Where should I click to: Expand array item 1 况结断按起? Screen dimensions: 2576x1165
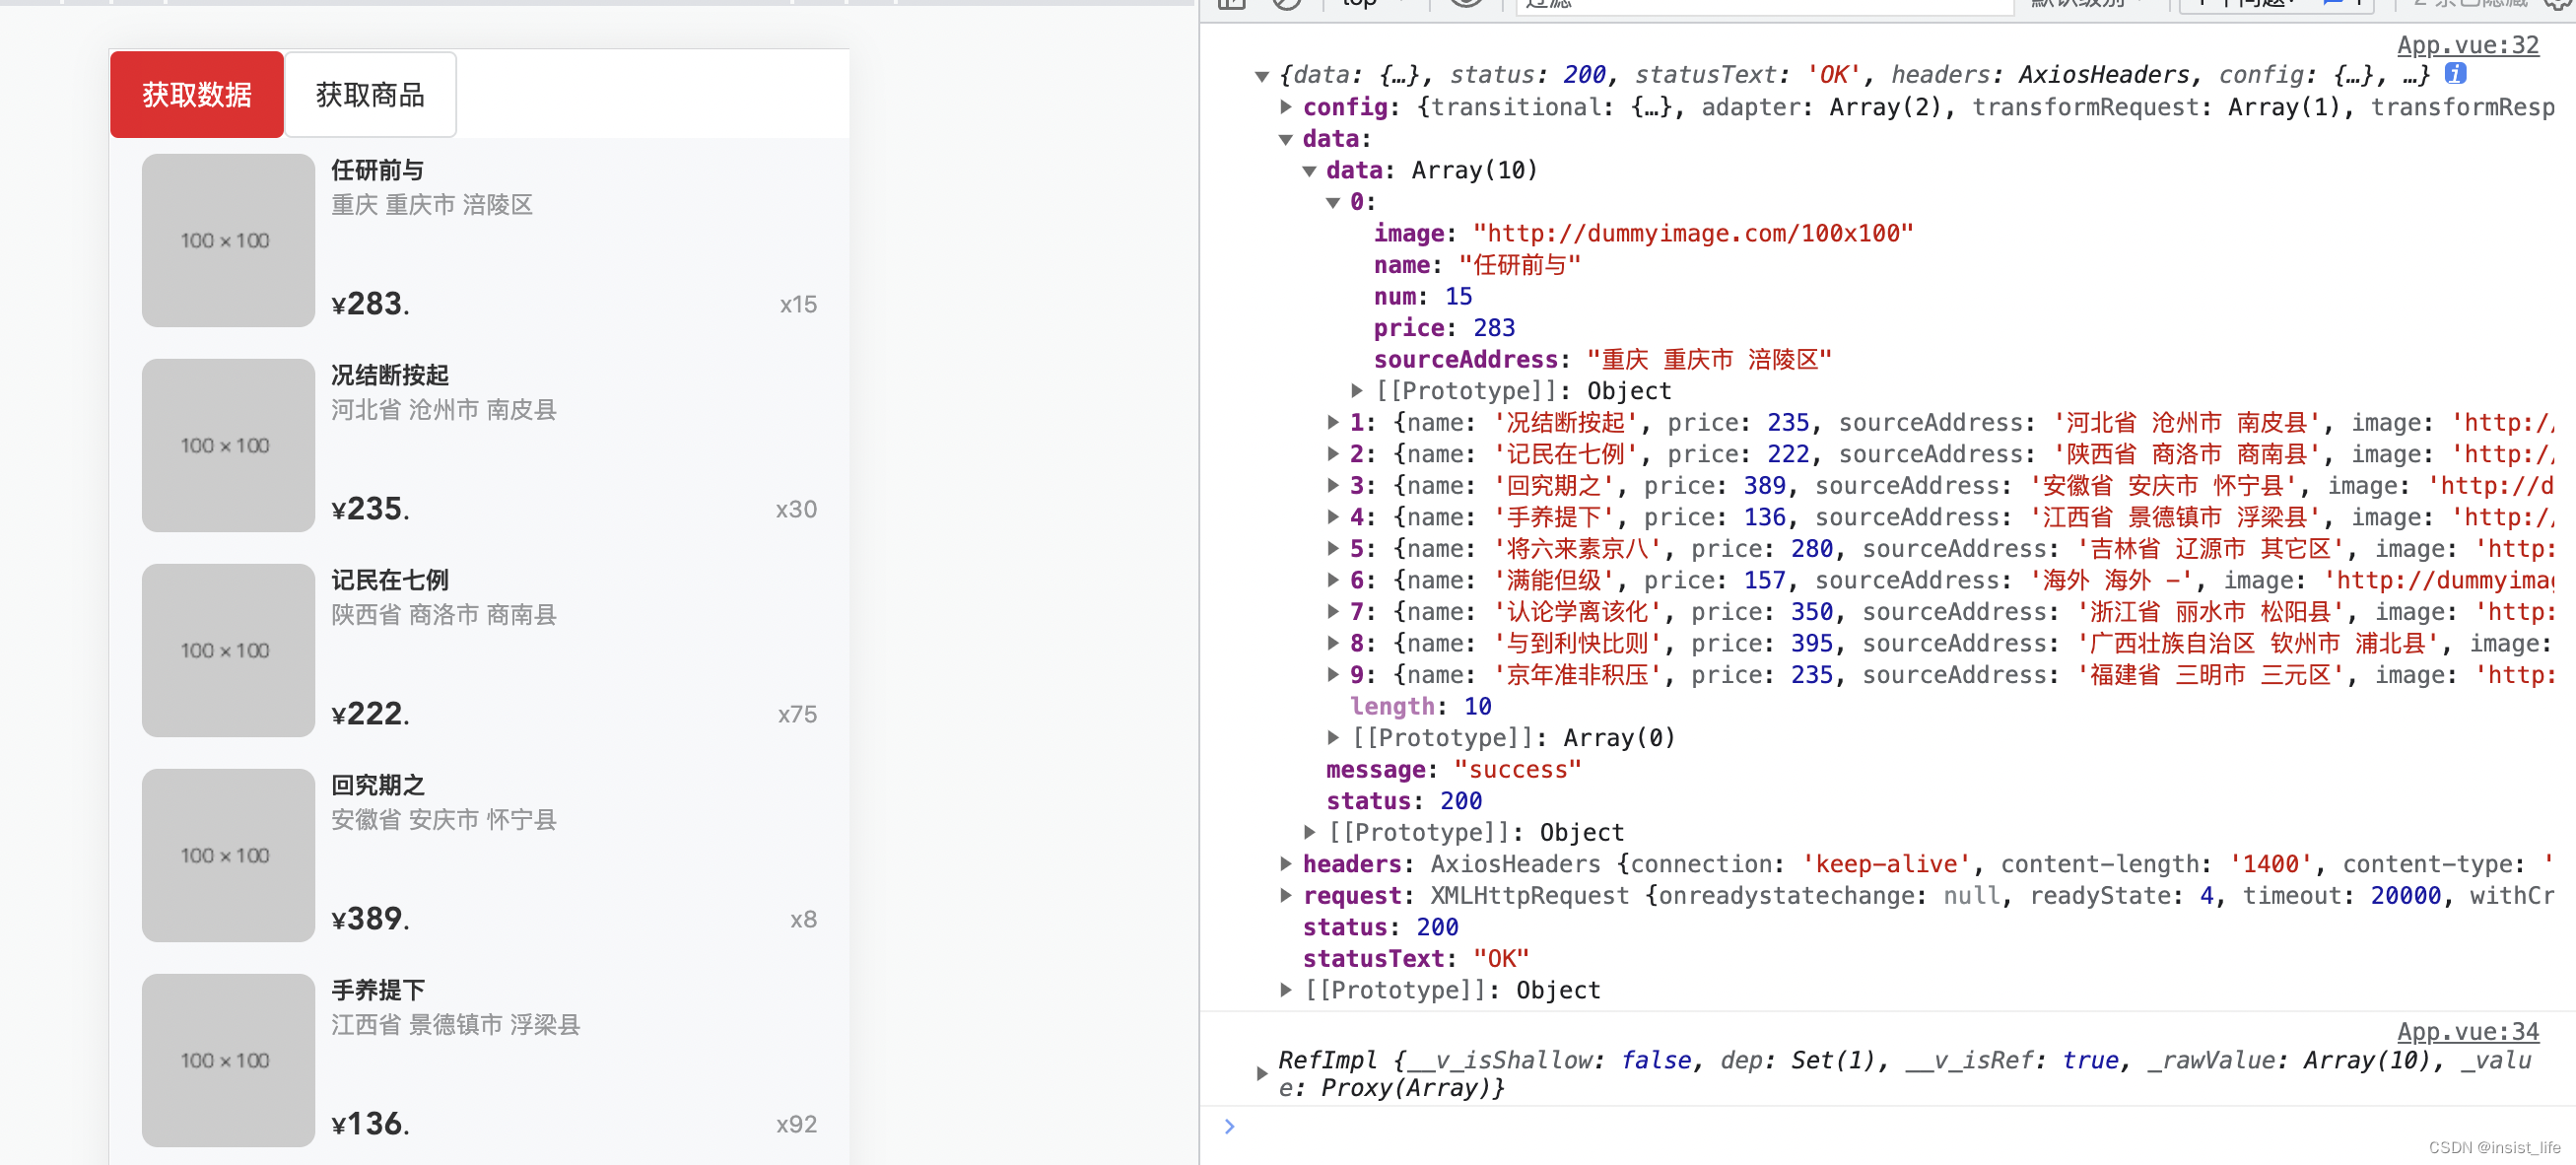(x=1333, y=423)
